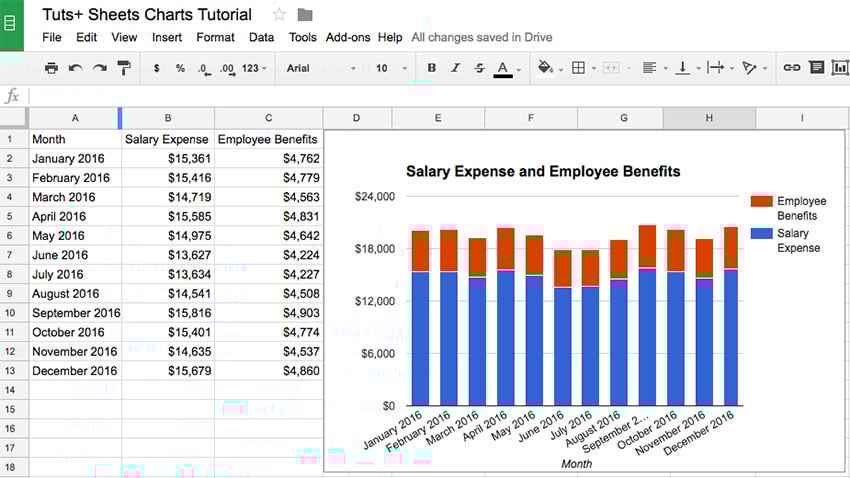Screen dimensions: 850x478
Task: Open the font size 10 dropdown
Action: (393, 68)
